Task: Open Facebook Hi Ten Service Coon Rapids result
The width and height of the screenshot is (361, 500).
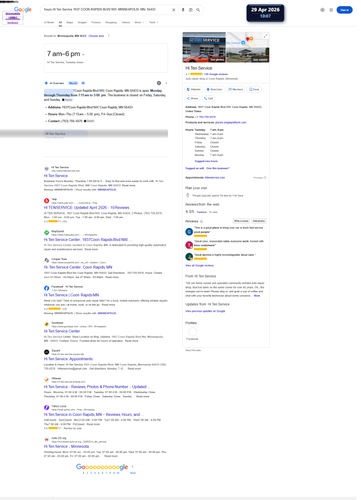Action: pos(71,295)
